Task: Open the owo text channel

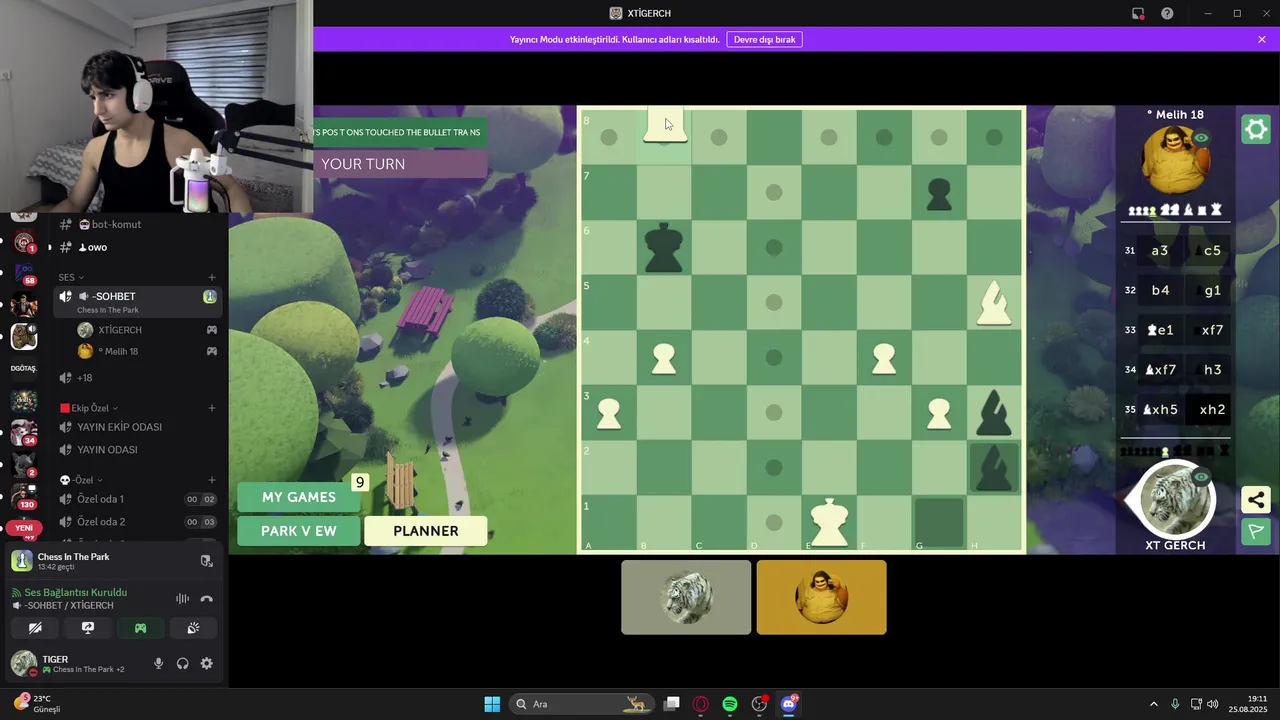Action: pos(136,247)
